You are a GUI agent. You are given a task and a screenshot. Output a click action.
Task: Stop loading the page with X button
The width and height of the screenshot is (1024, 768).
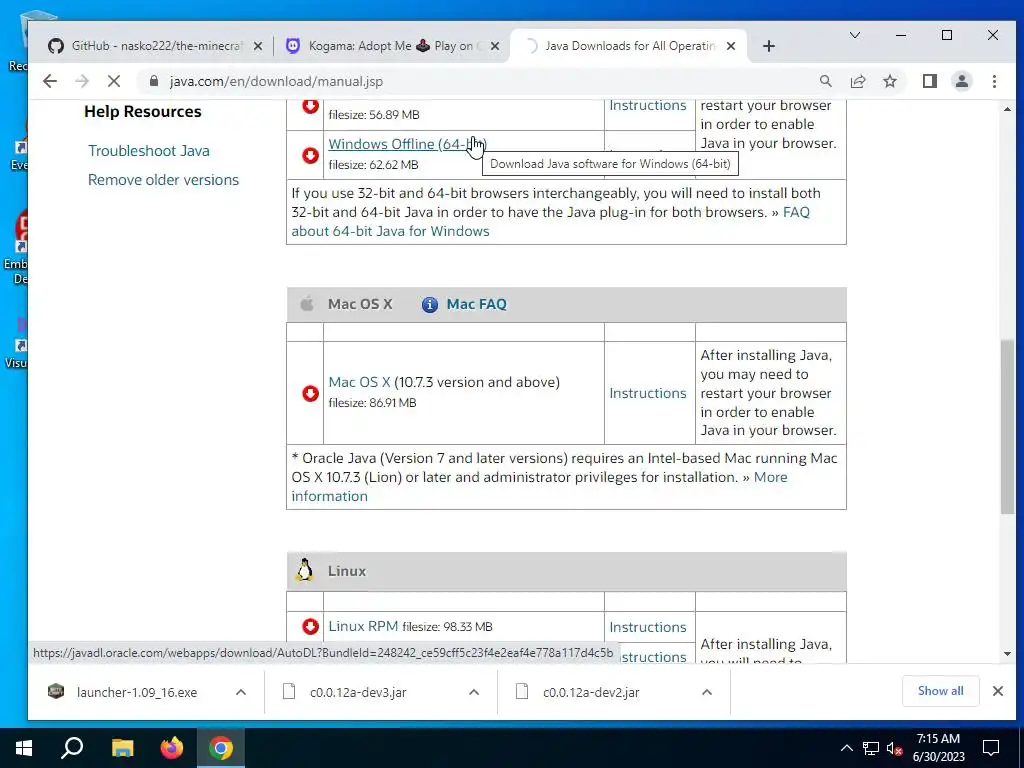(x=114, y=81)
